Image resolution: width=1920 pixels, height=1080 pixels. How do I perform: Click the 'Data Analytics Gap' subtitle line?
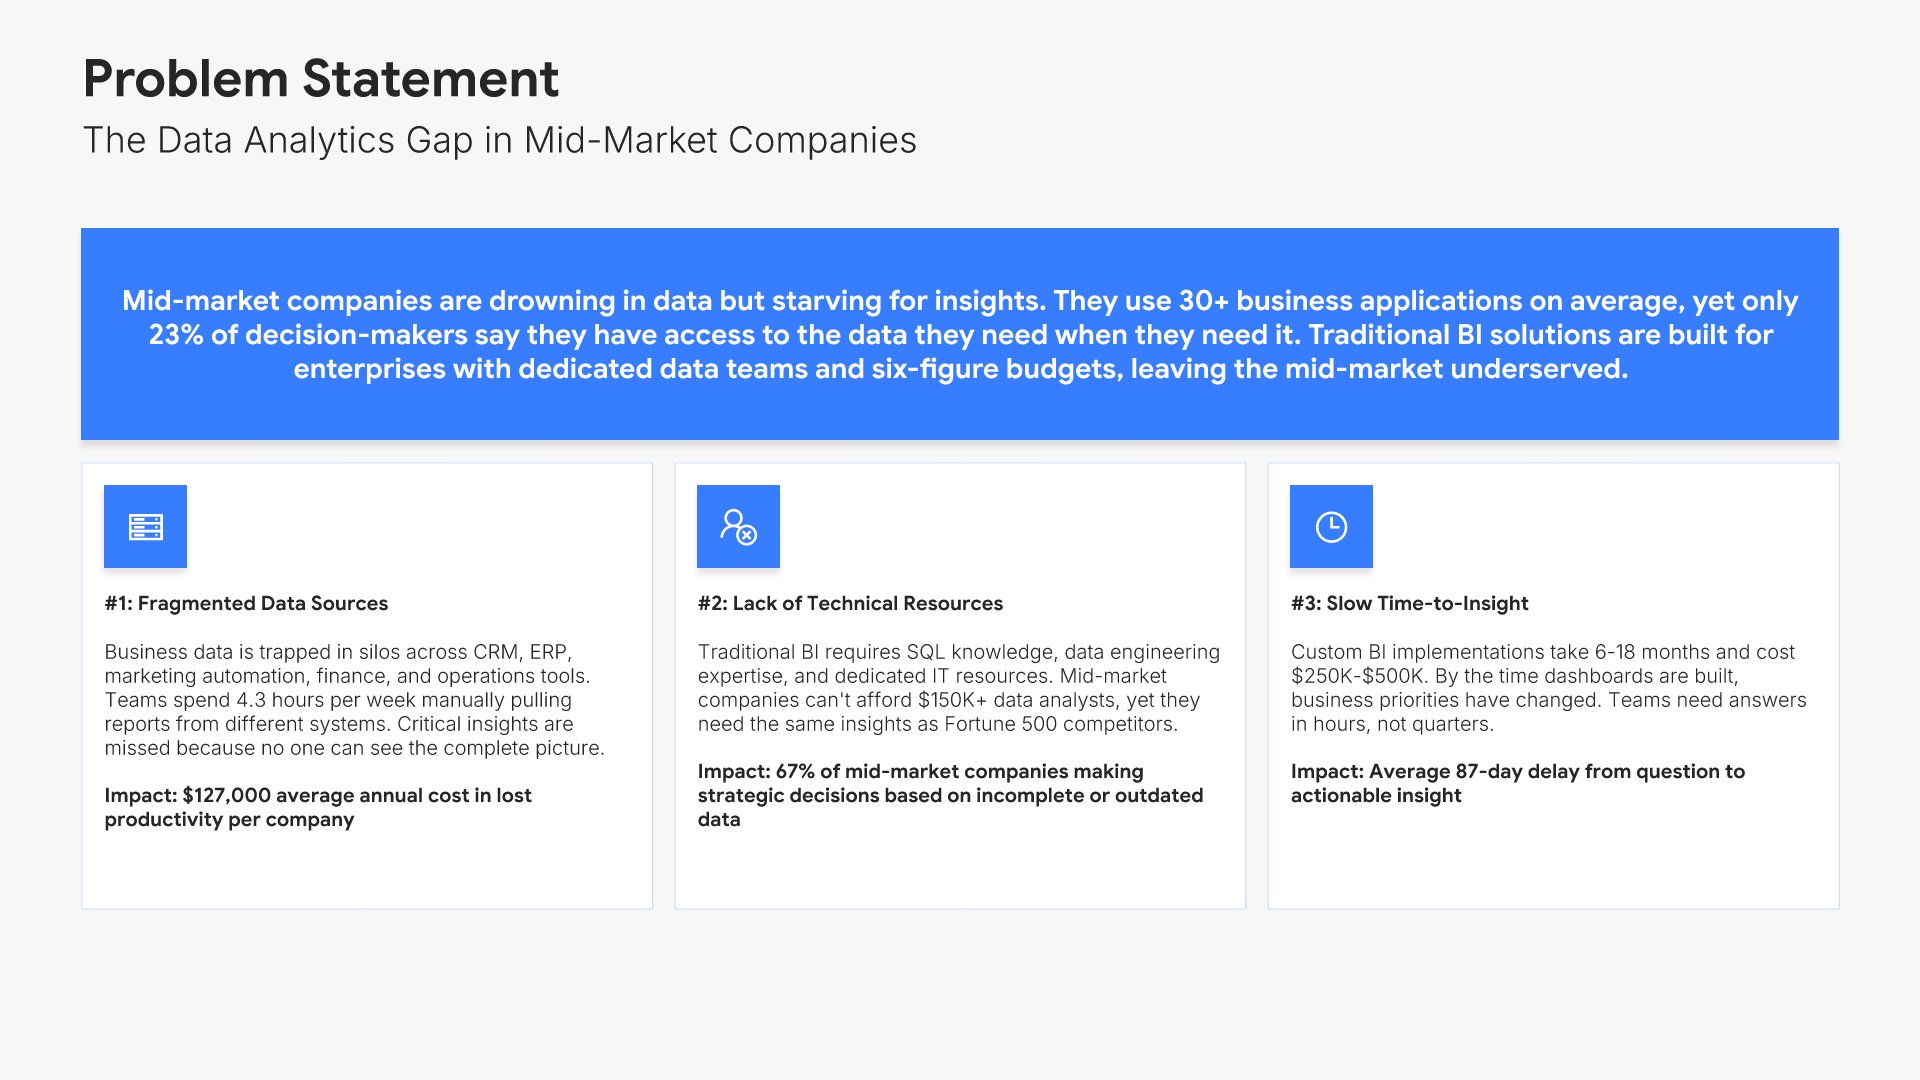click(499, 141)
